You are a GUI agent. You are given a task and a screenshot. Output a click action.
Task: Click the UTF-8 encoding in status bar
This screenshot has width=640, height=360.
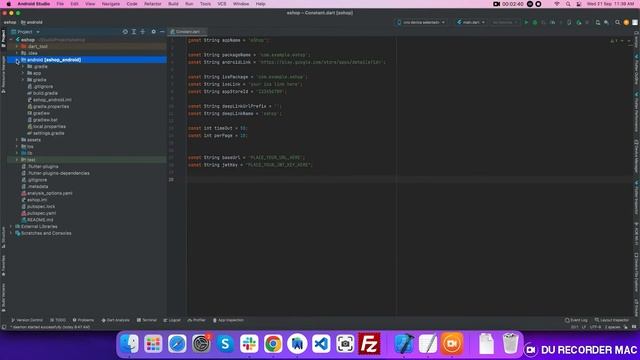tap(596, 327)
